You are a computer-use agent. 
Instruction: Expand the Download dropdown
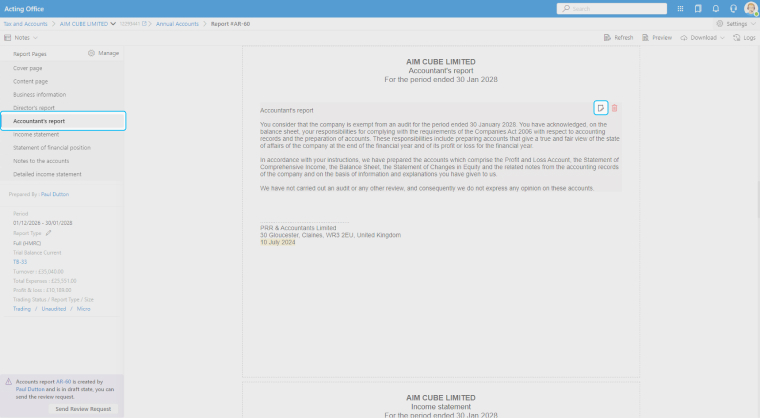(703, 37)
